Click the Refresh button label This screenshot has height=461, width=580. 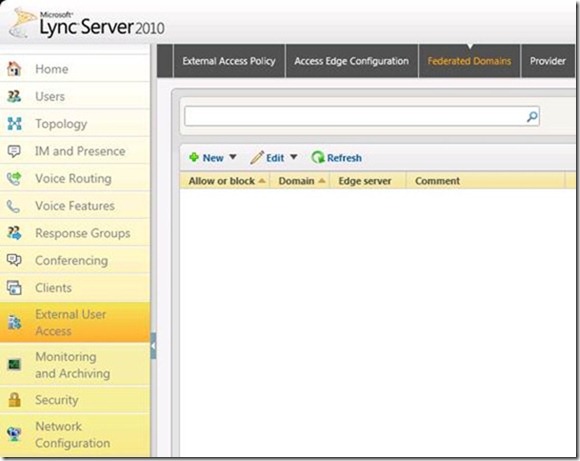[344, 158]
